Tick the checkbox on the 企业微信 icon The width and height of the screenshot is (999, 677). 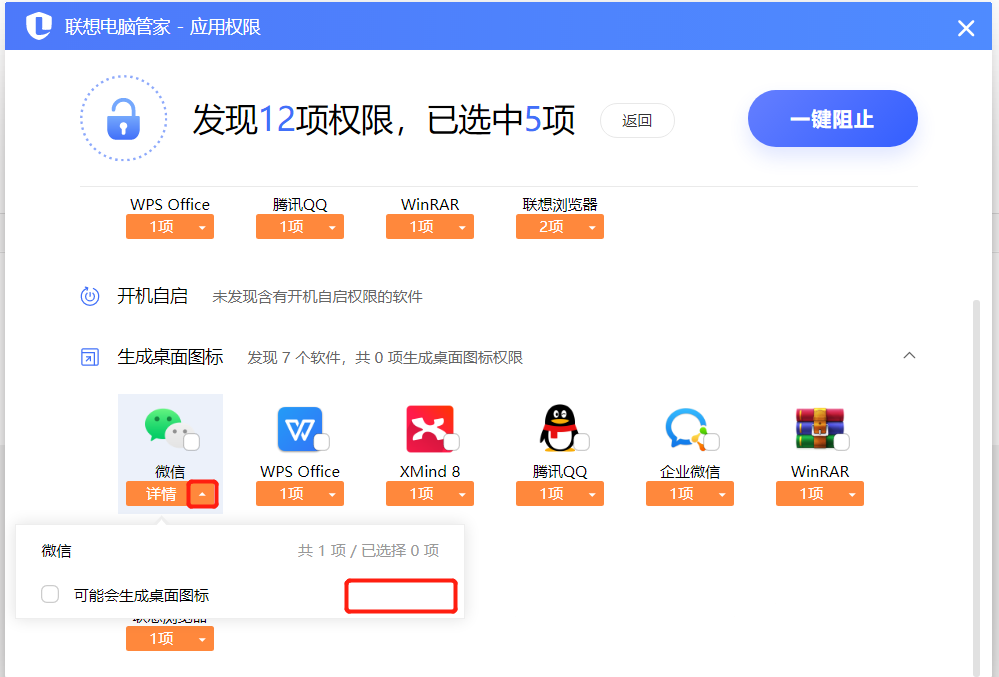tap(712, 441)
